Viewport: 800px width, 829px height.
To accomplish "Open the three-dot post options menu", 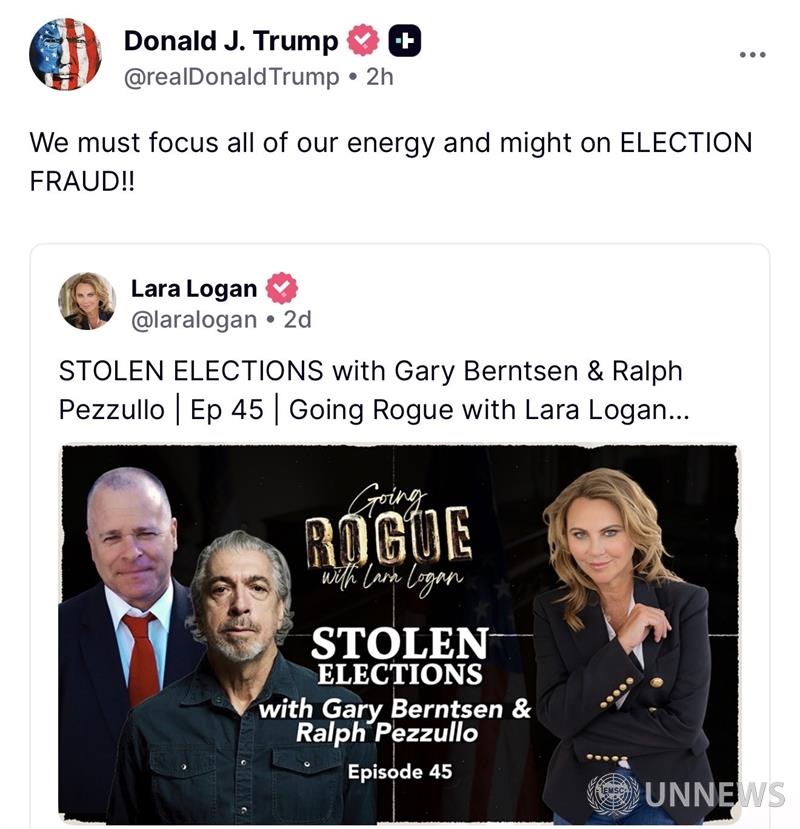I will pyautogui.click(x=752, y=54).
